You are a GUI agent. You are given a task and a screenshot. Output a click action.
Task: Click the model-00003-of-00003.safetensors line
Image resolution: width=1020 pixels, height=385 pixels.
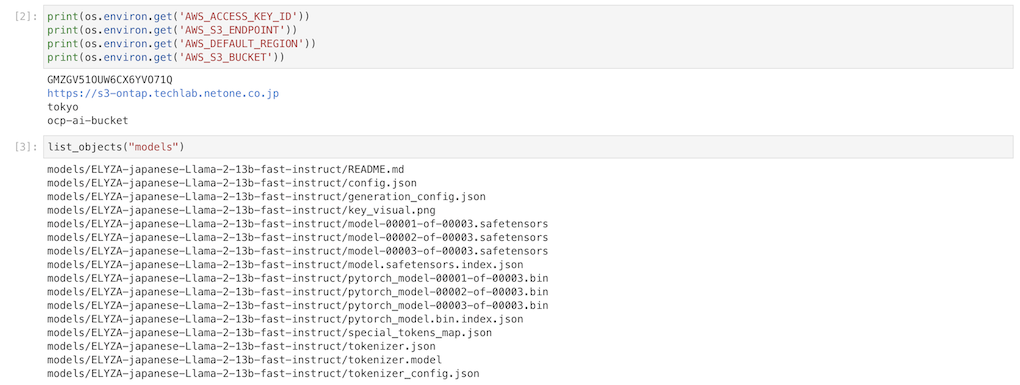point(297,251)
